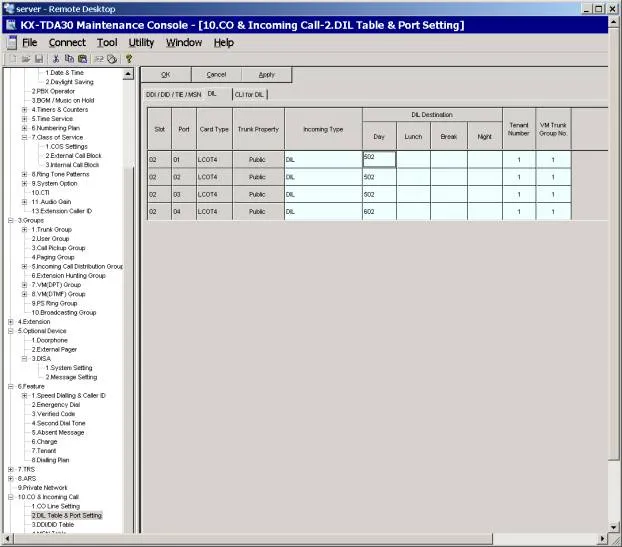The height and width of the screenshot is (547, 622).
Task: Click the Open file toolbar icon
Action: (26, 59)
